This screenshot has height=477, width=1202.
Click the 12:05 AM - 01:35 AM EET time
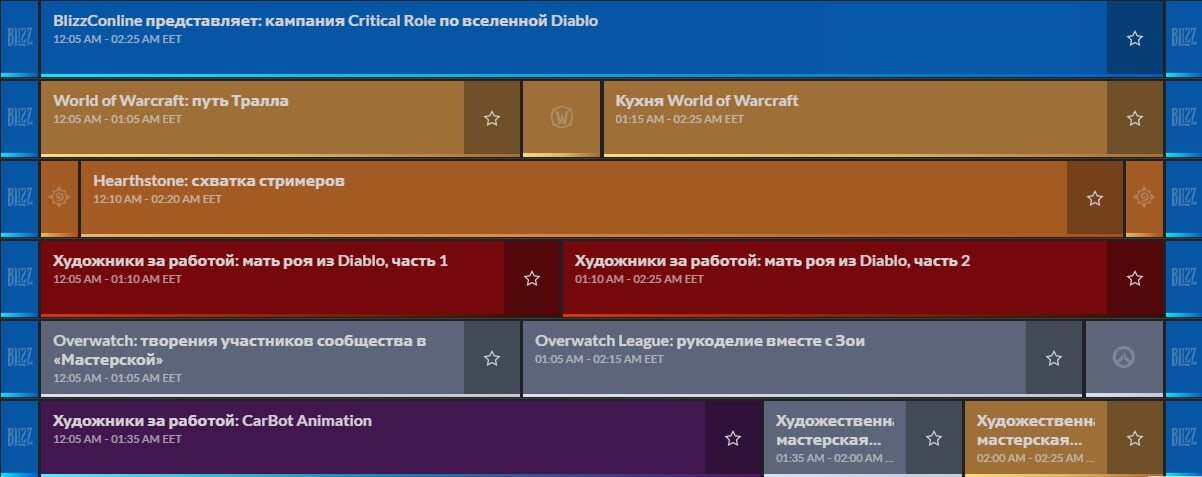117,439
